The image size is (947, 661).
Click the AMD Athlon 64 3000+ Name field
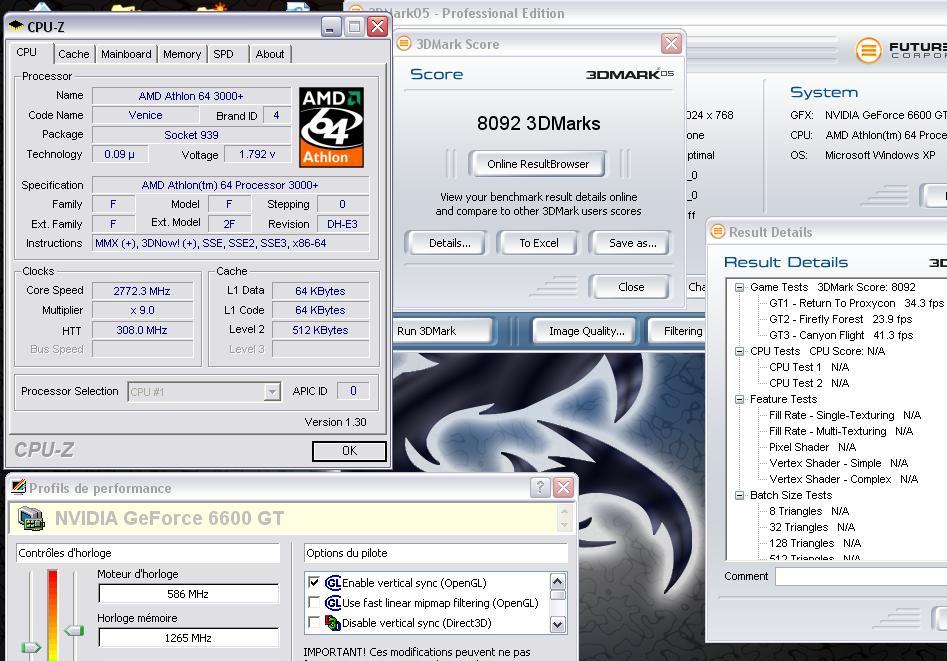tap(191, 95)
